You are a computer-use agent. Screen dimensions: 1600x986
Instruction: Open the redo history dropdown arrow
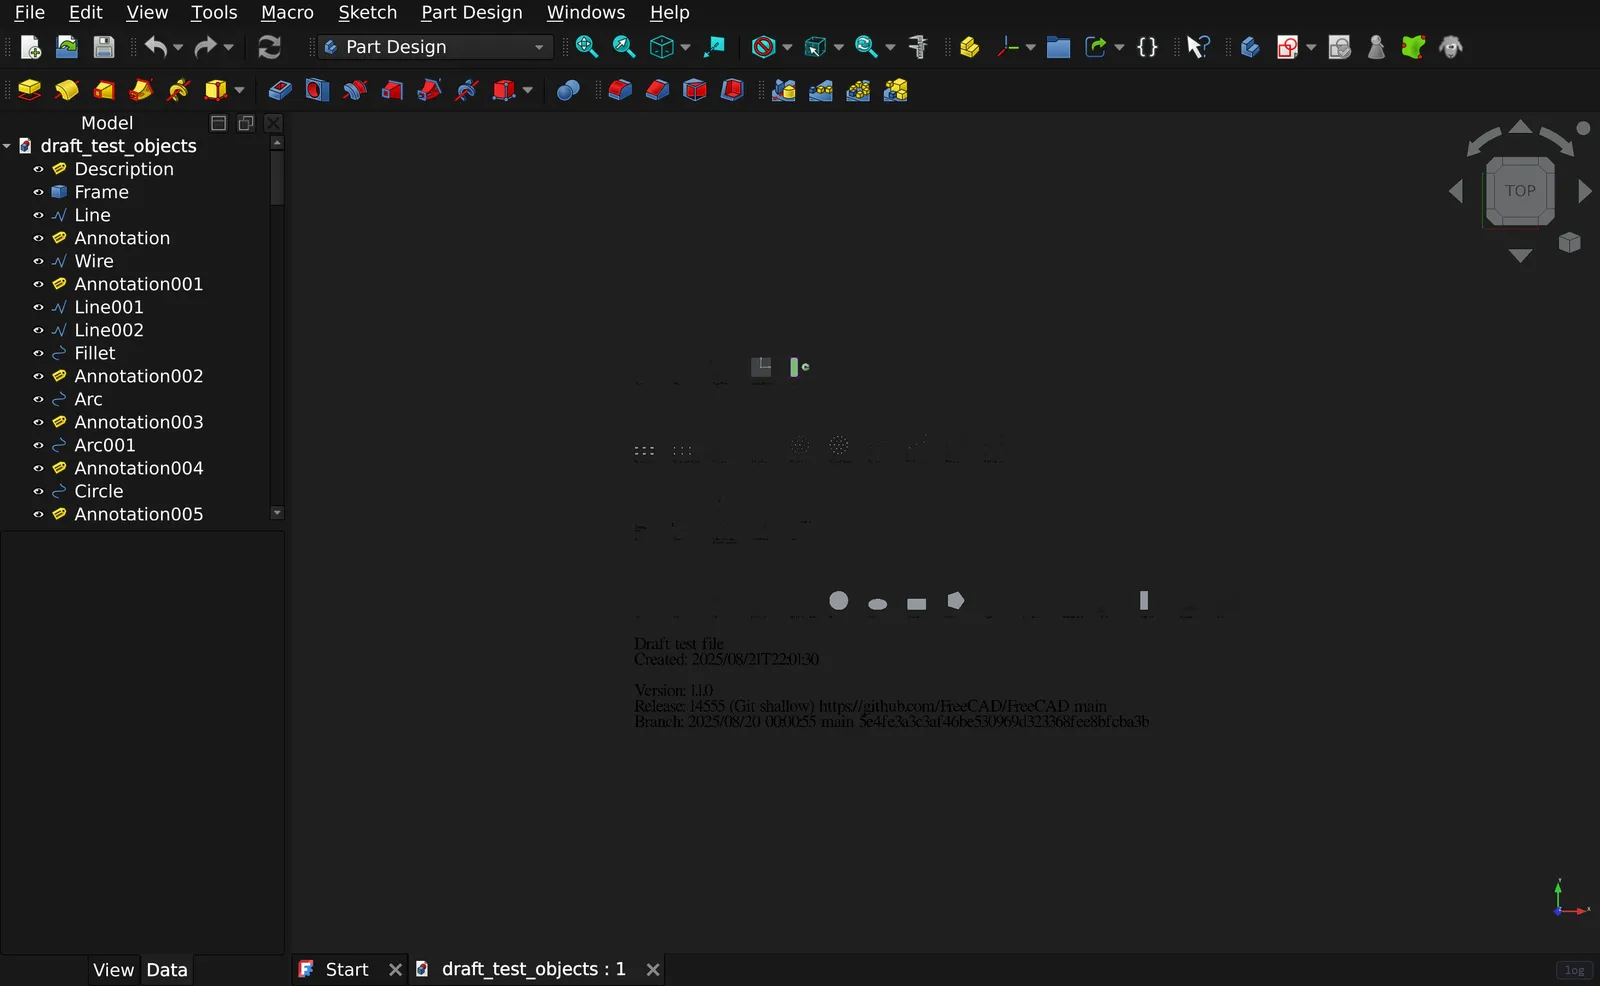(x=228, y=47)
